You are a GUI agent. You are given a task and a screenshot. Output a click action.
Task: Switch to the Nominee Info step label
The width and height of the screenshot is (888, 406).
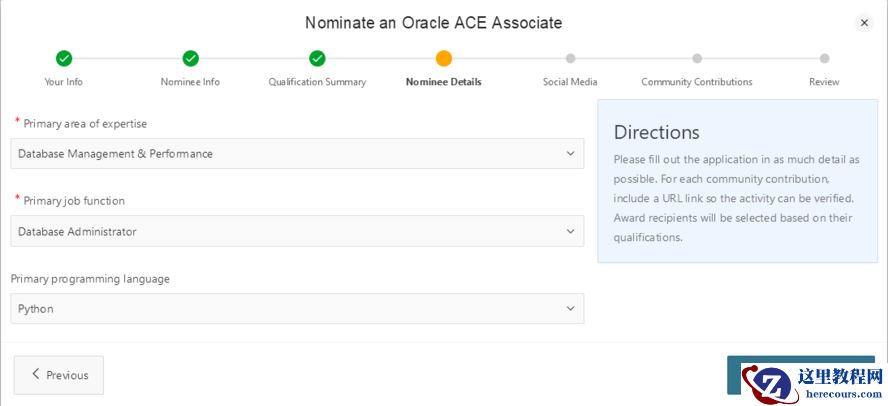pos(190,82)
